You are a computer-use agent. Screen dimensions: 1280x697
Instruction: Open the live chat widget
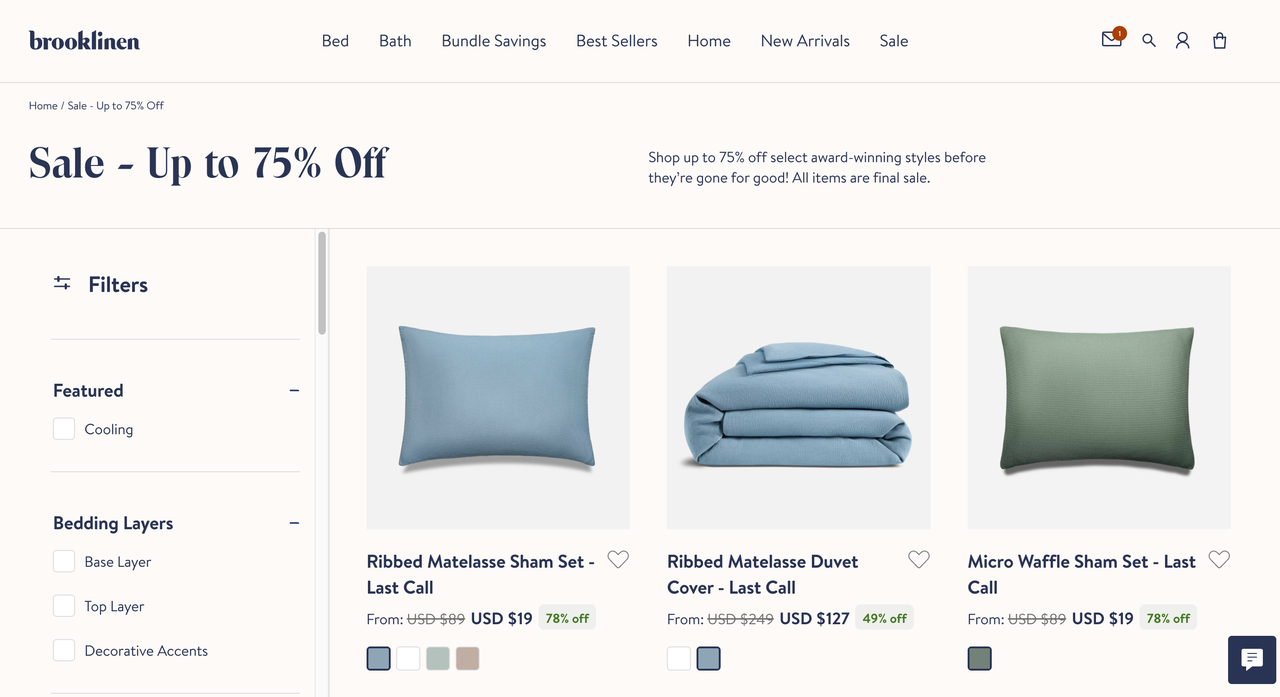pyautogui.click(x=1252, y=660)
